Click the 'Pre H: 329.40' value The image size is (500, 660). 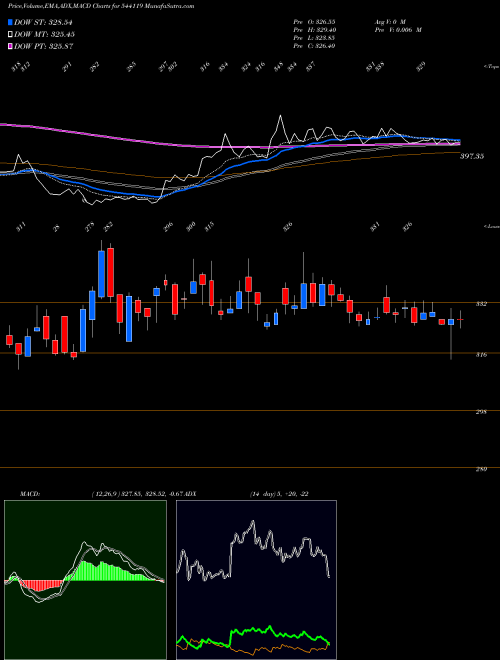coord(314,30)
